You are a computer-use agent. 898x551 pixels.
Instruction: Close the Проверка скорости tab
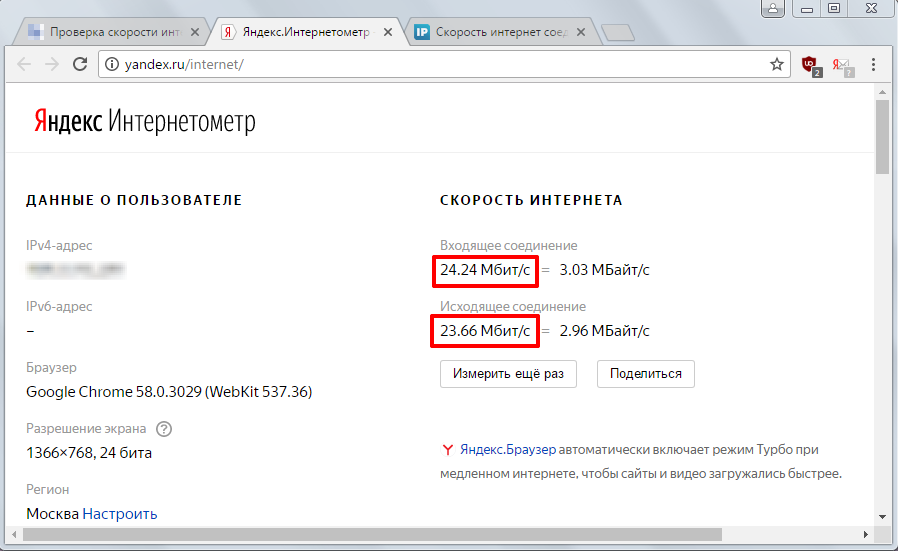click(195, 32)
